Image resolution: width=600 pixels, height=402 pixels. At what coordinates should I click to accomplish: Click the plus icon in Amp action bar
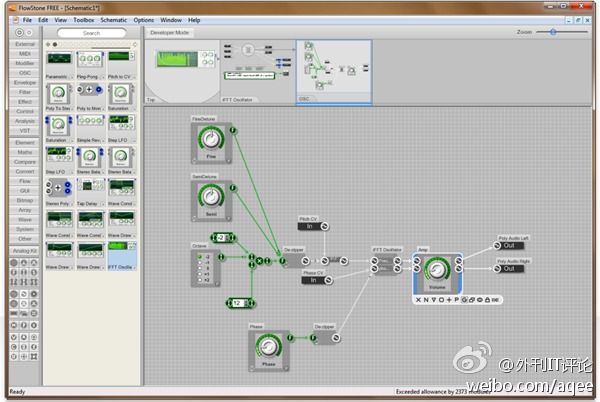click(x=449, y=300)
